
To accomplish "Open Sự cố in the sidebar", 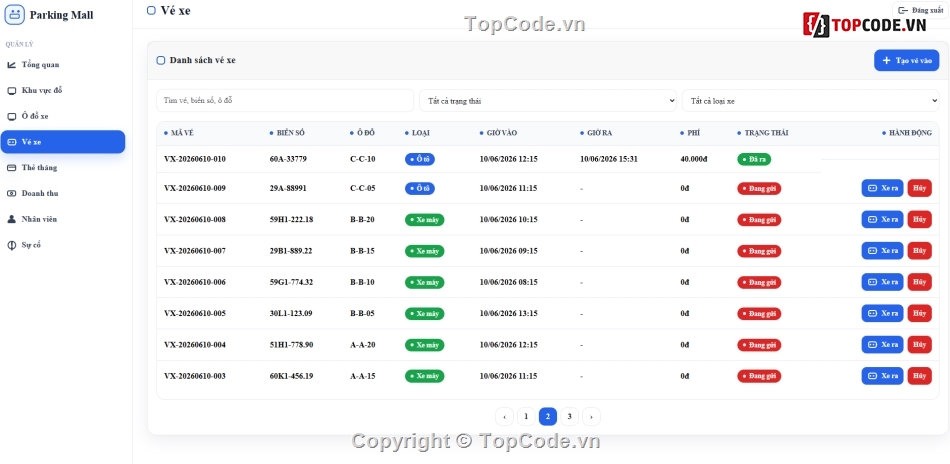I will [x=63, y=245].
